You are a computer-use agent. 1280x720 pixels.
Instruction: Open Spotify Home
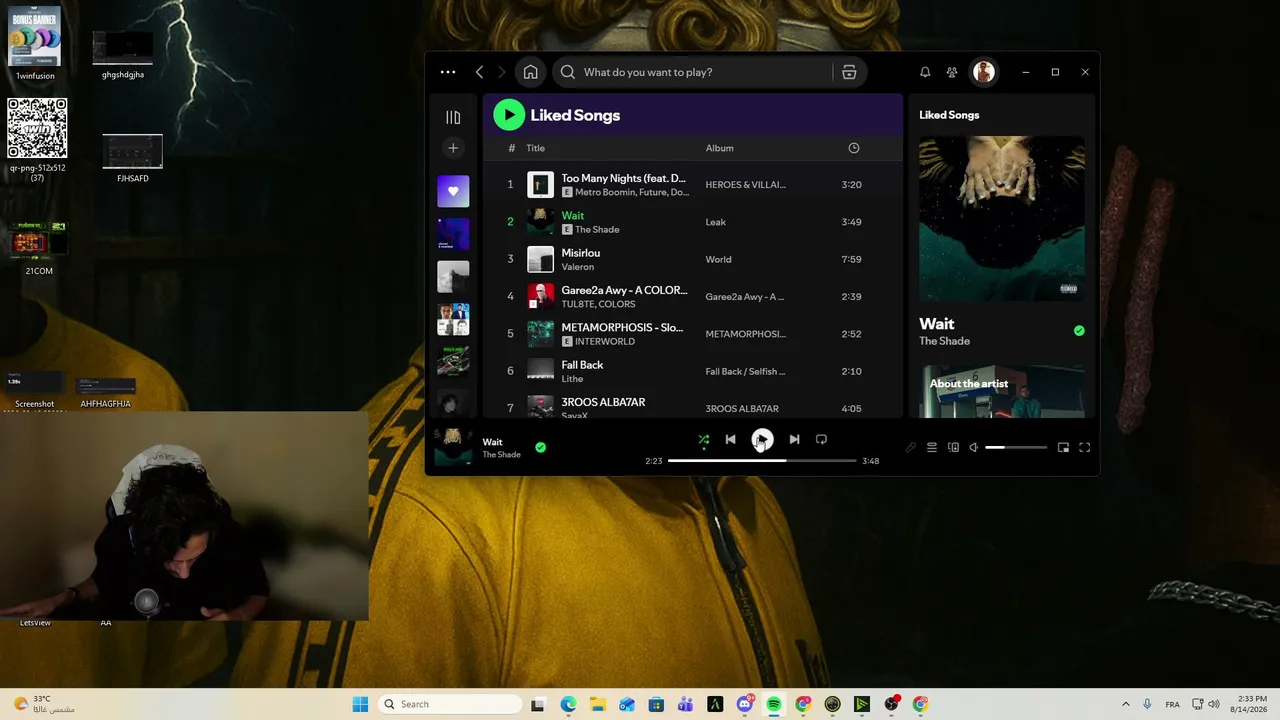530,72
